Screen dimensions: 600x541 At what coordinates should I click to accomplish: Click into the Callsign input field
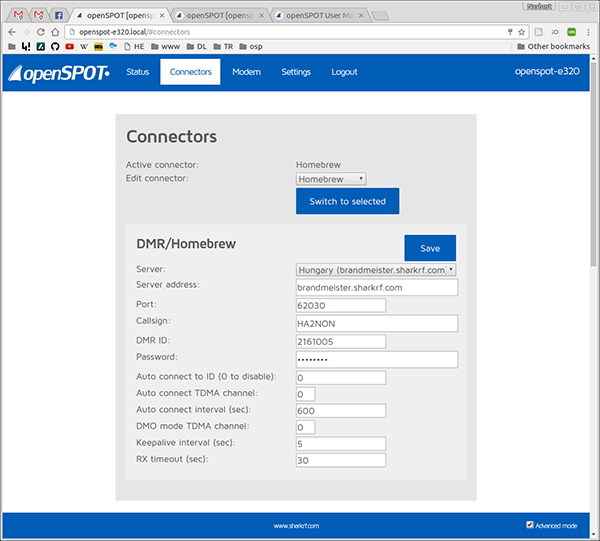coord(376,323)
